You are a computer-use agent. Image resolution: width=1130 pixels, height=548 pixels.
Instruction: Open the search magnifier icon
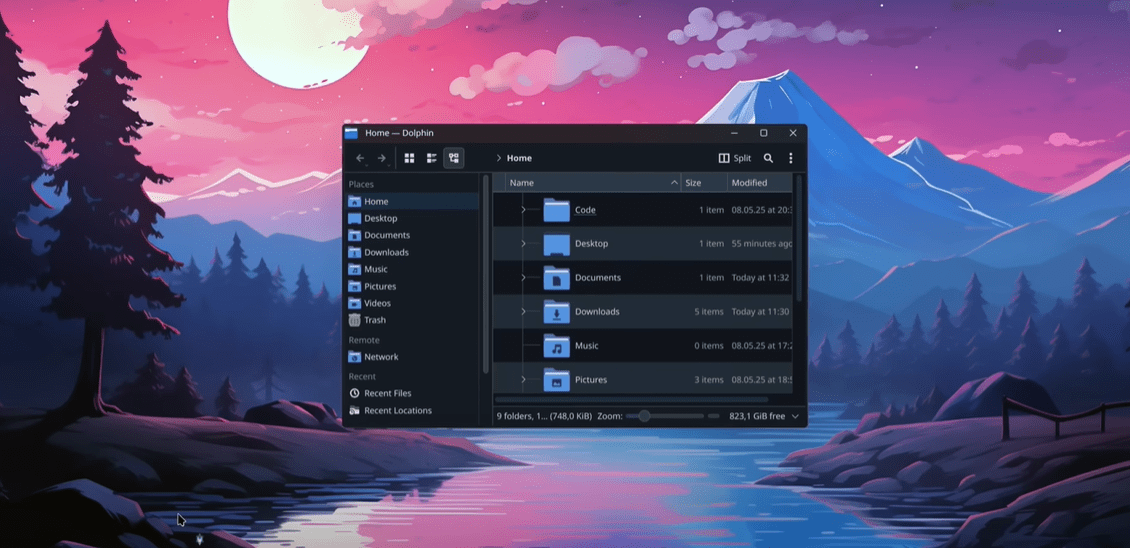pyautogui.click(x=768, y=158)
